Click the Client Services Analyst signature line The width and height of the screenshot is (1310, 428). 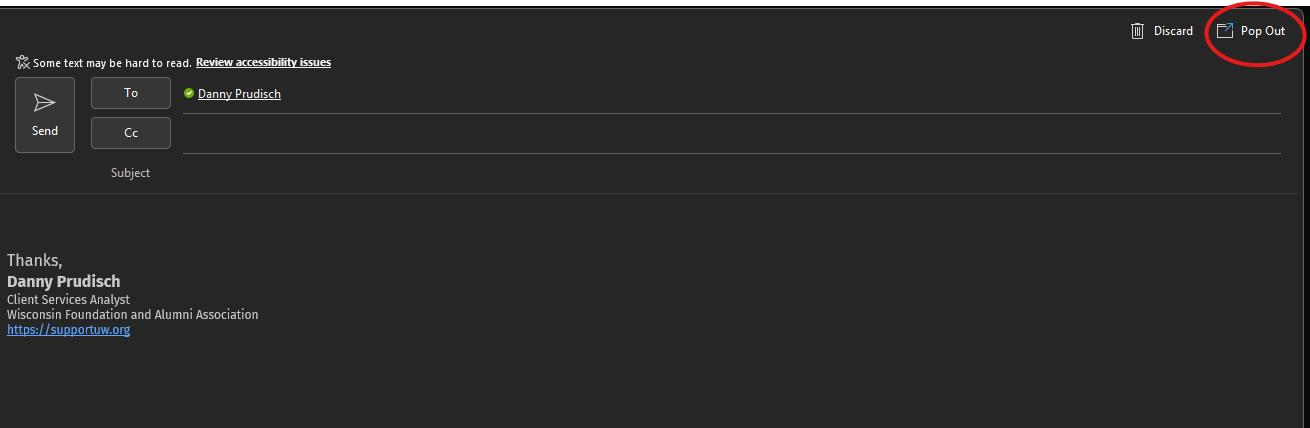(68, 299)
